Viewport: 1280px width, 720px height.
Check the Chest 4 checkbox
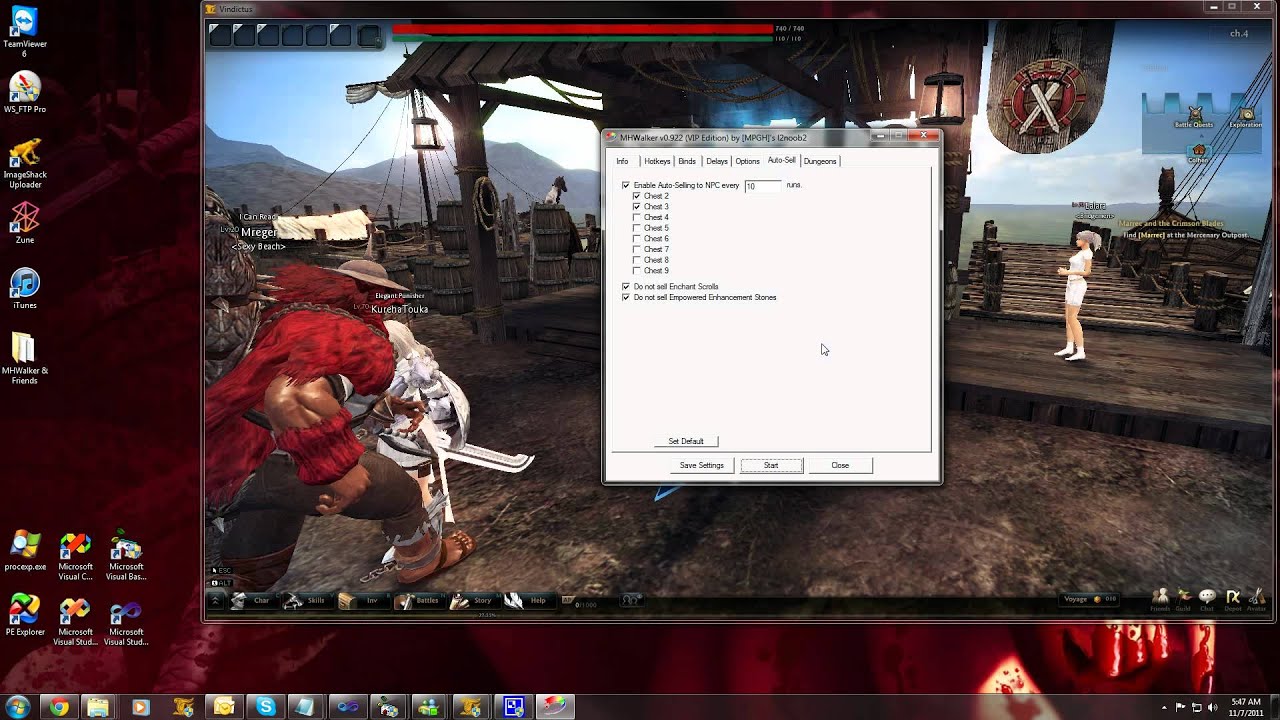[x=637, y=217]
